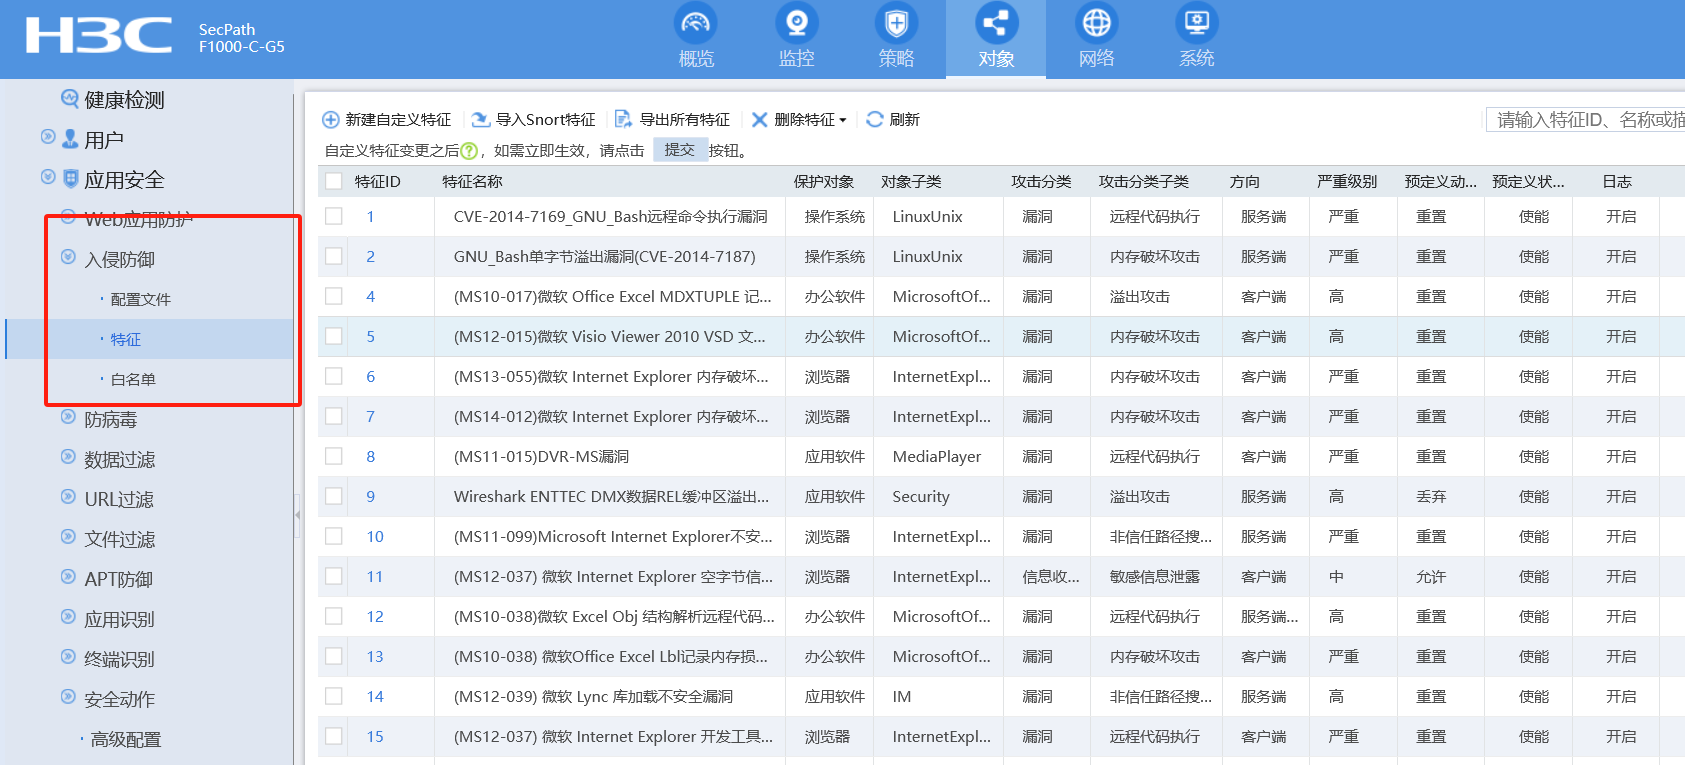
Task: Select 白名单 in the sidebar
Action: pyautogui.click(x=133, y=380)
